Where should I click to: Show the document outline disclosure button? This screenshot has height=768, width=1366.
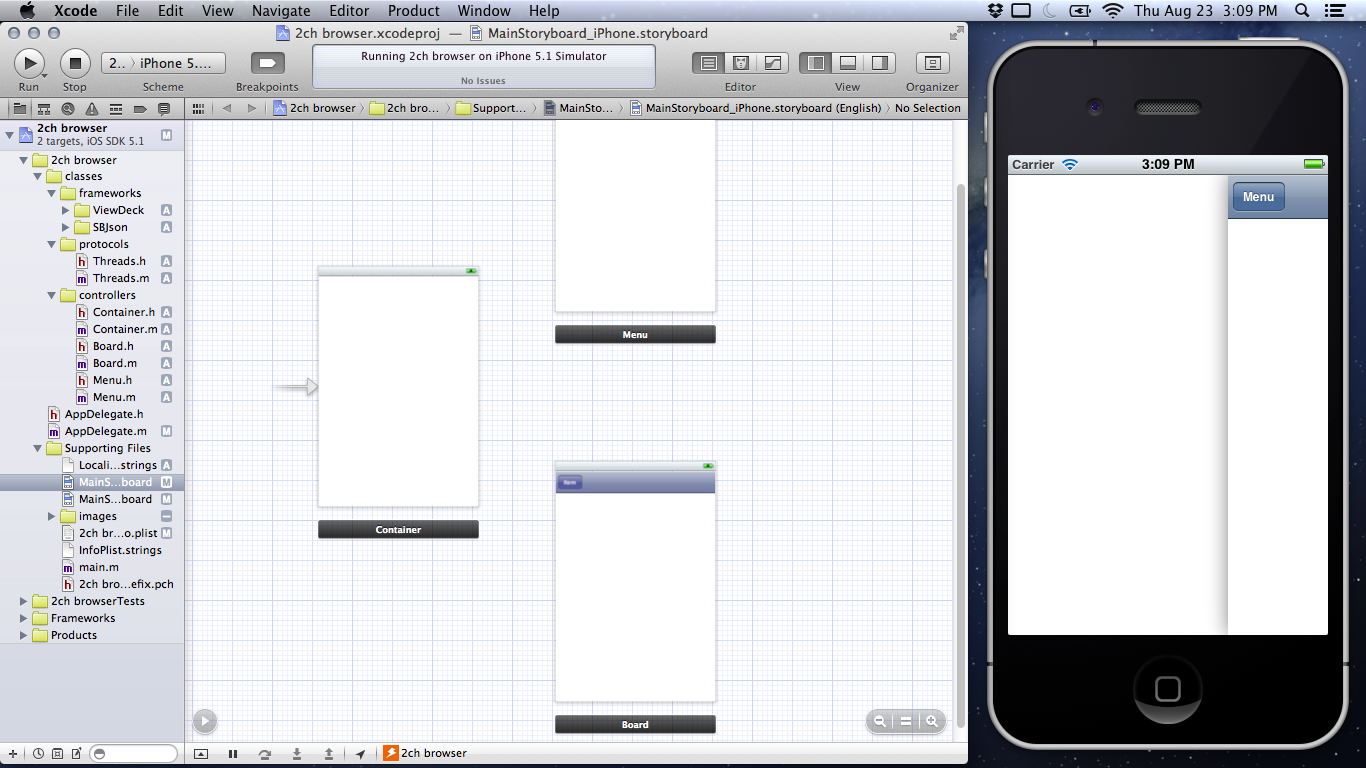[x=204, y=721]
